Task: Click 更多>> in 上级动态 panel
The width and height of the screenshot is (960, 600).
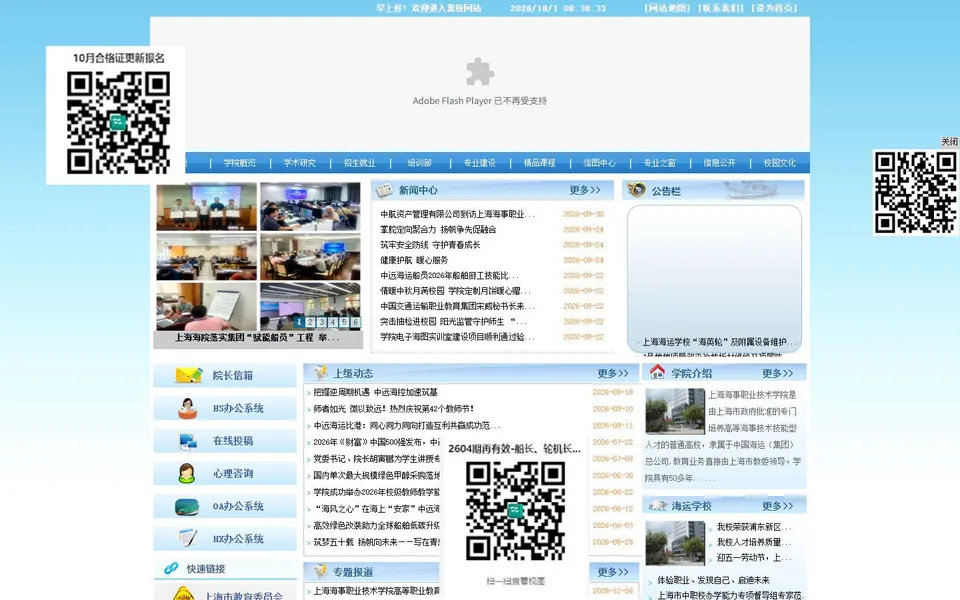Action: [x=613, y=373]
